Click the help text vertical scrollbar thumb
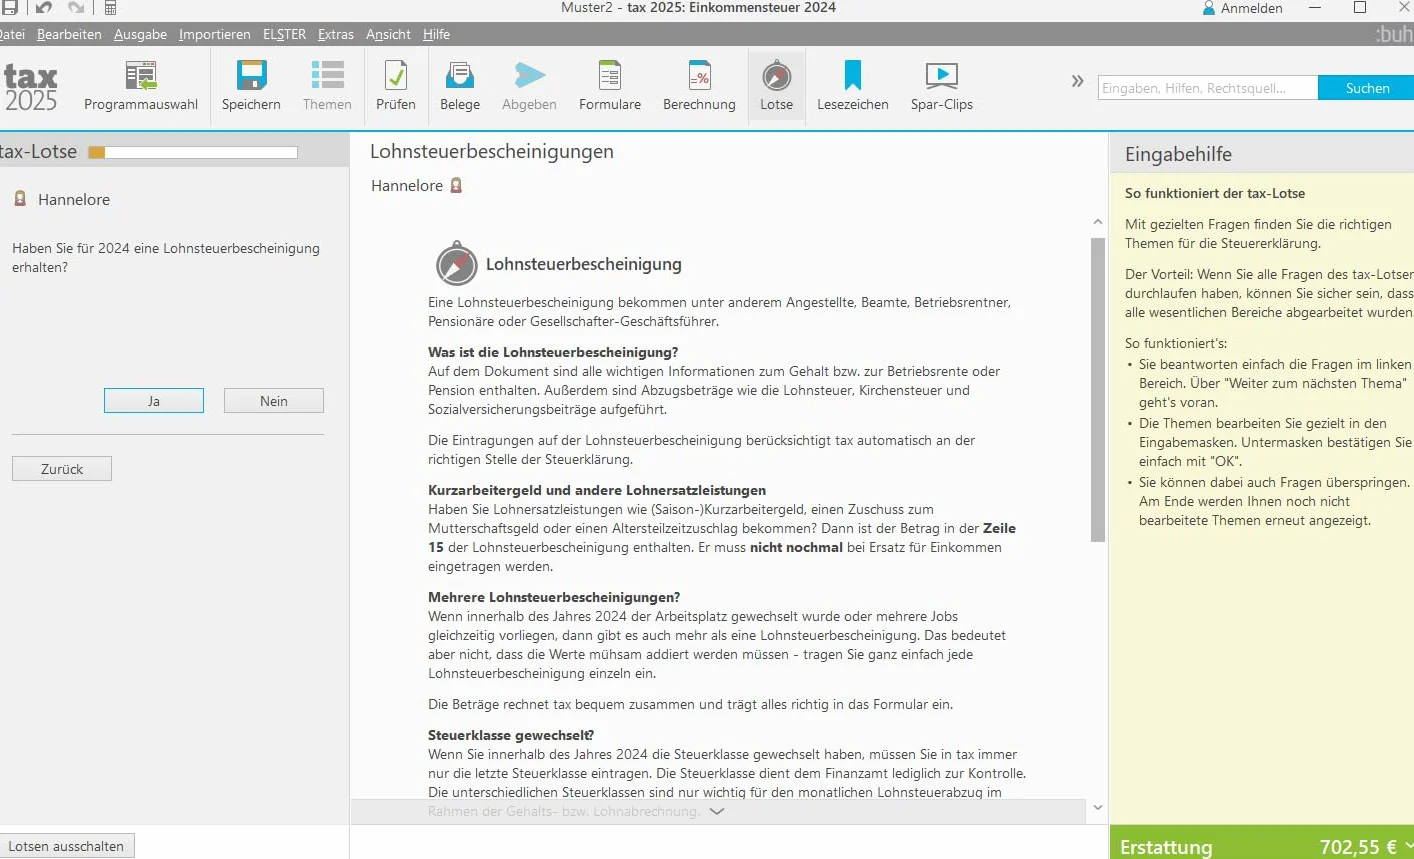Image resolution: width=1414 pixels, height=859 pixels. pyautogui.click(x=1097, y=390)
